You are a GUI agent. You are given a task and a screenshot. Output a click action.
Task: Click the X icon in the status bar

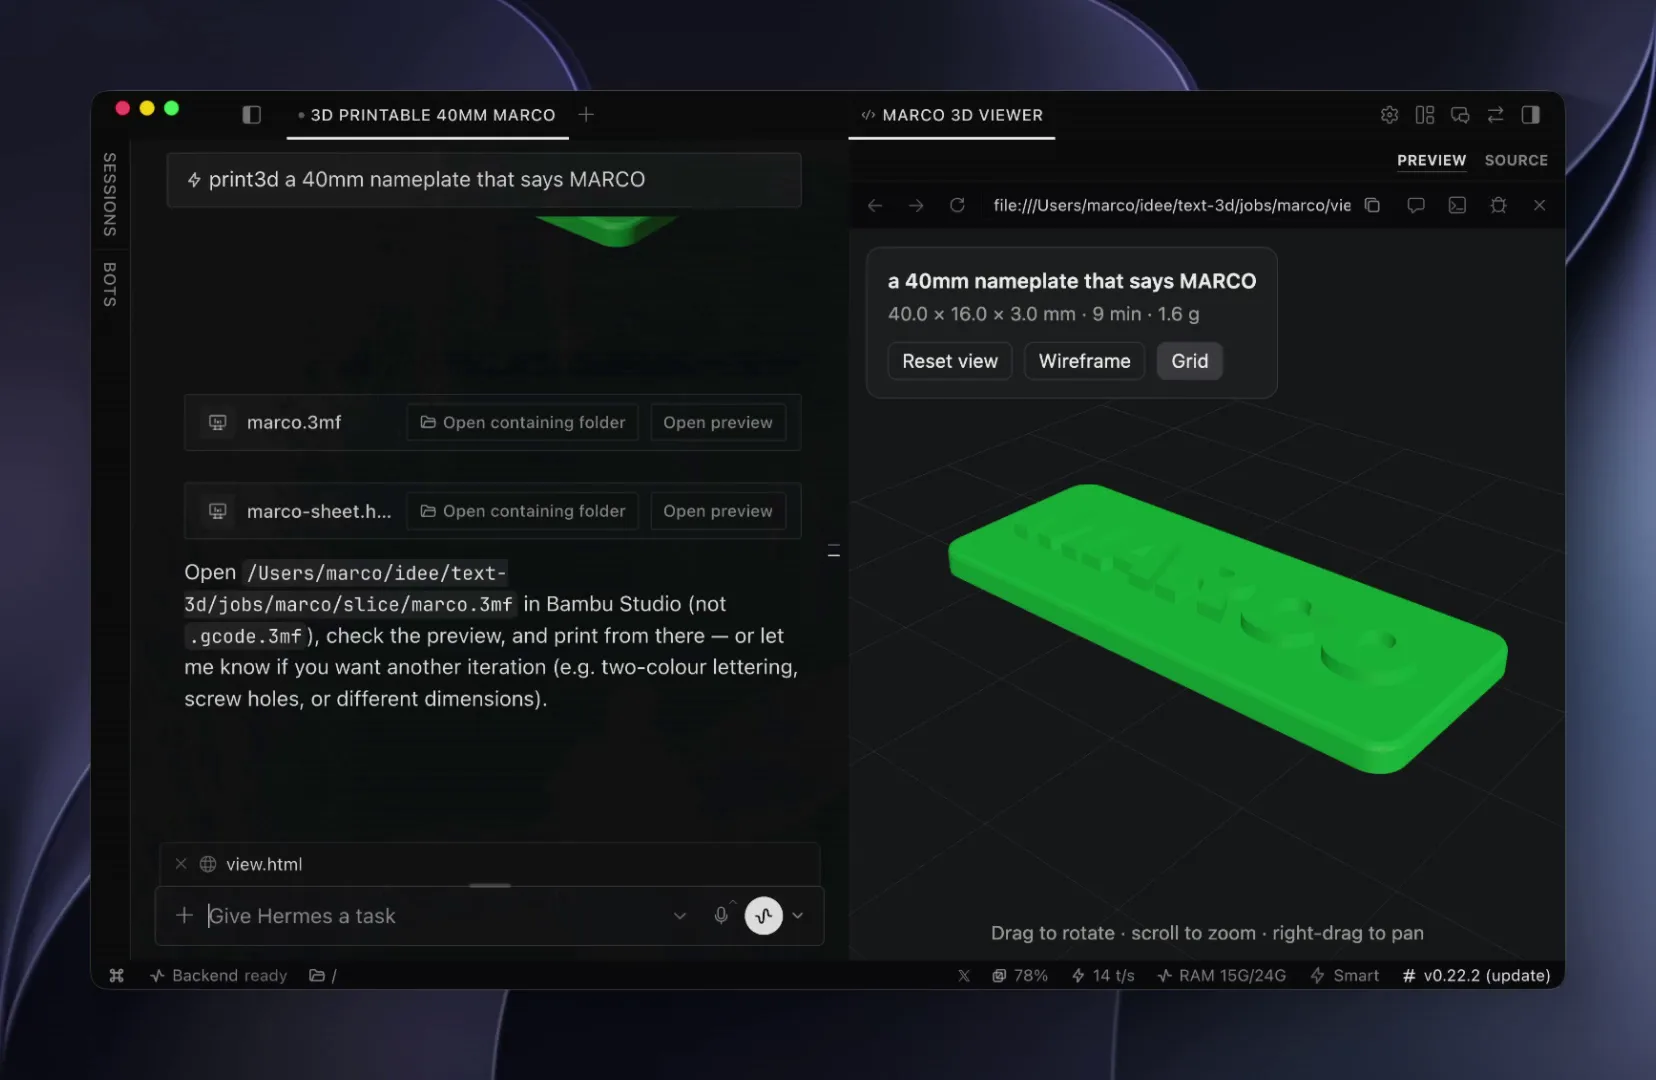[x=964, y=975]
